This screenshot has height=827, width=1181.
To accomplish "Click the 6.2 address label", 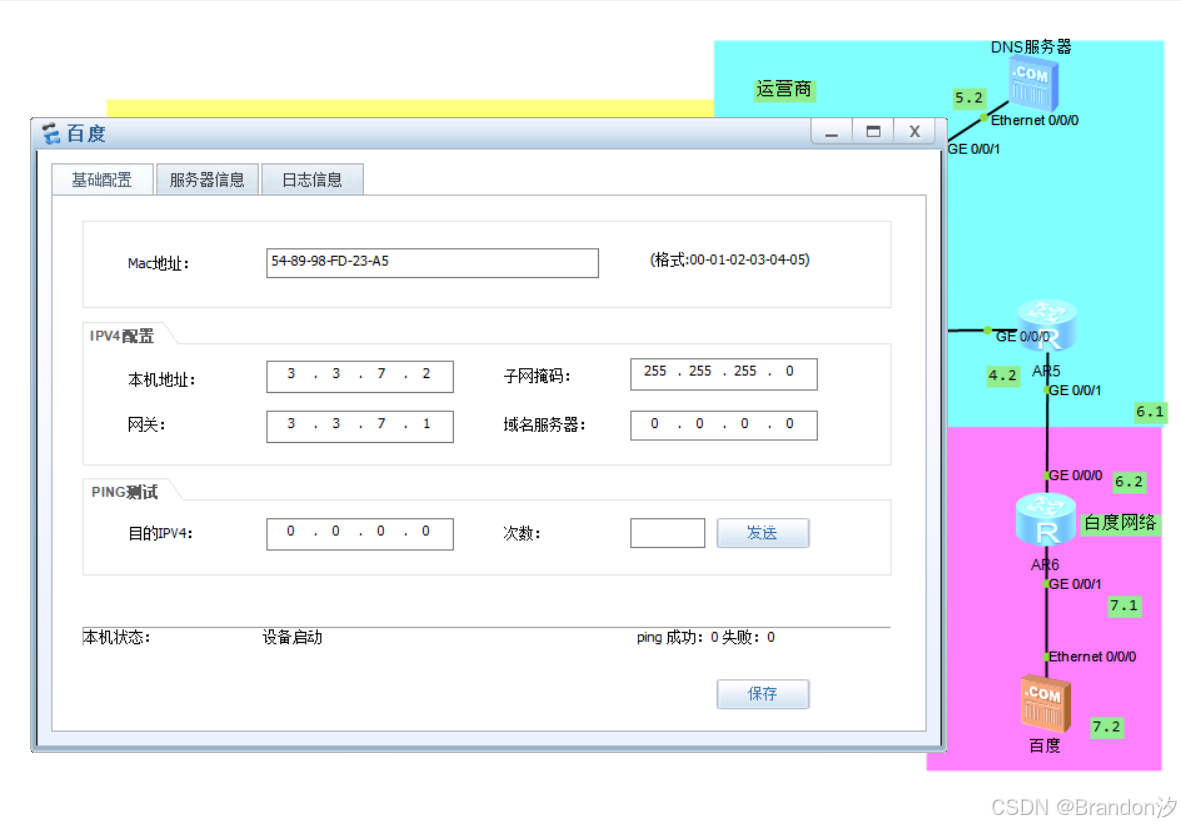I will 1129,482.
